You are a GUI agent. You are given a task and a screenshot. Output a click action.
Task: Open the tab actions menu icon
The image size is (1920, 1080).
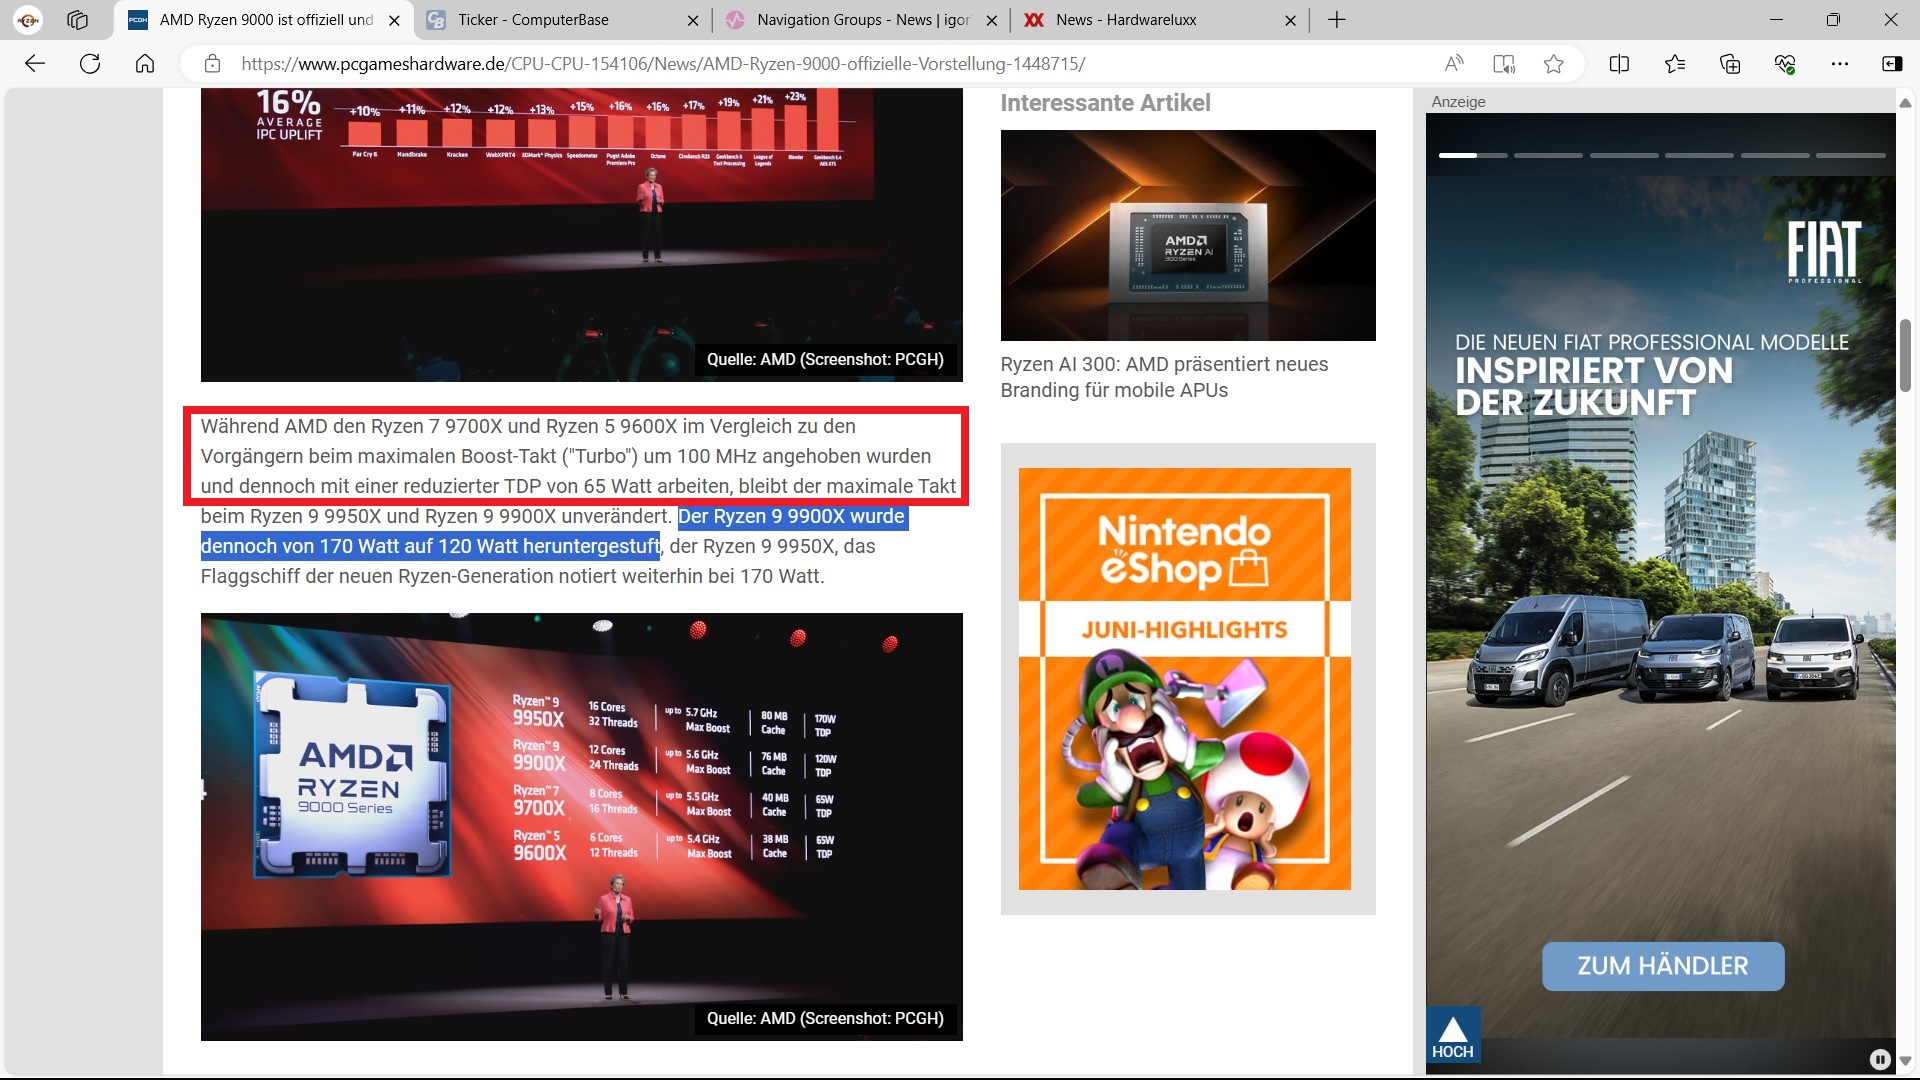click(x=77, y=20)
